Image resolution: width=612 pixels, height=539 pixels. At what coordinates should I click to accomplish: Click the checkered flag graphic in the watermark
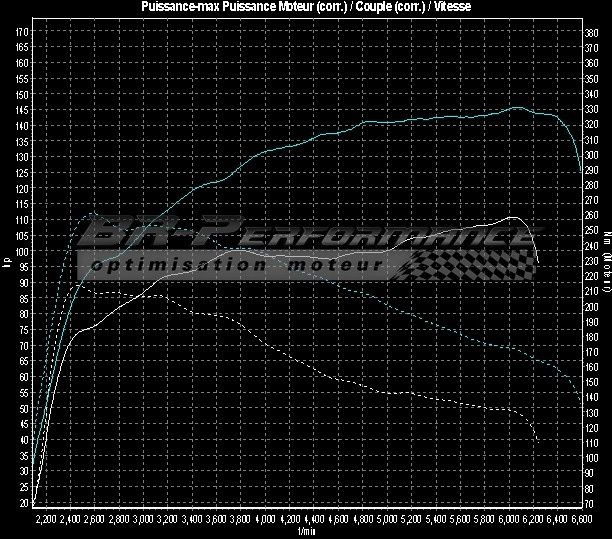click(x=470, y=264)
